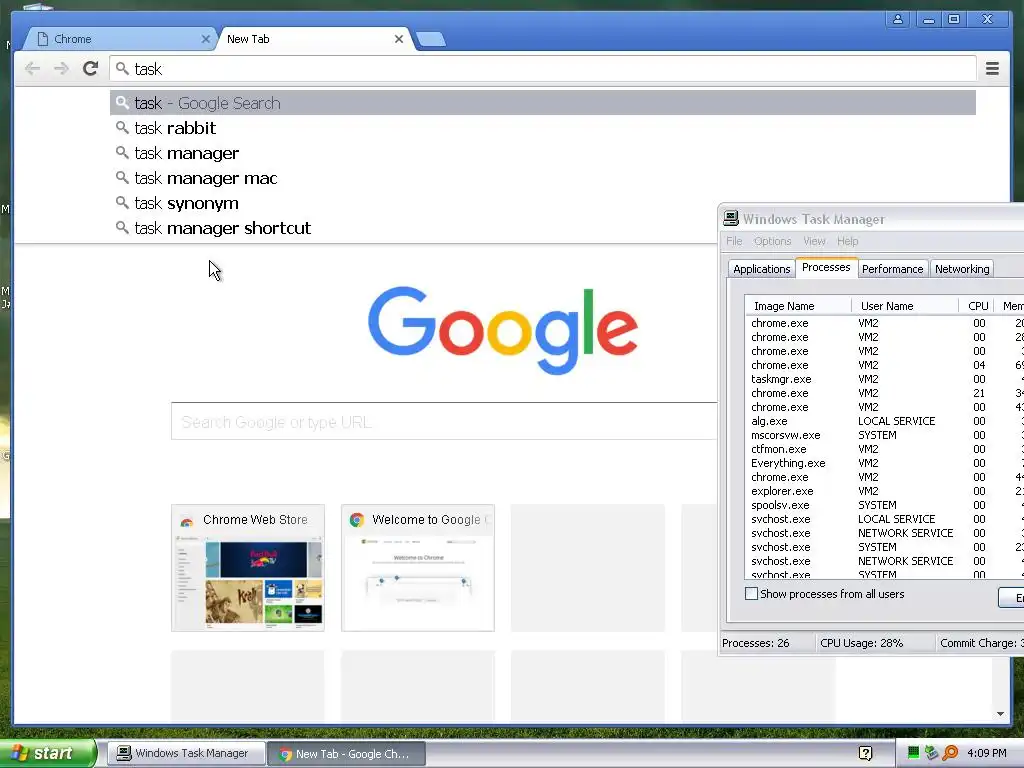Select the explorer.exe process row
1024x768 pixels.
click(x=884, y=491)
